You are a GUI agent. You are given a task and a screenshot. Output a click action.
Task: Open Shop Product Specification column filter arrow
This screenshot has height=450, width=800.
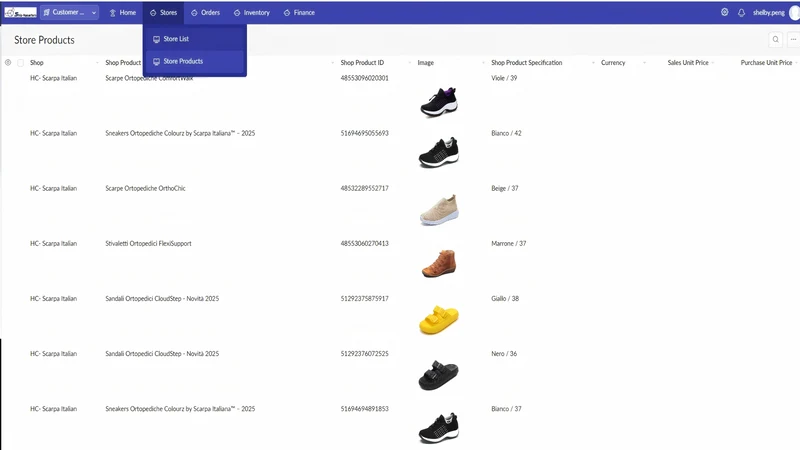tap(593, 63)
